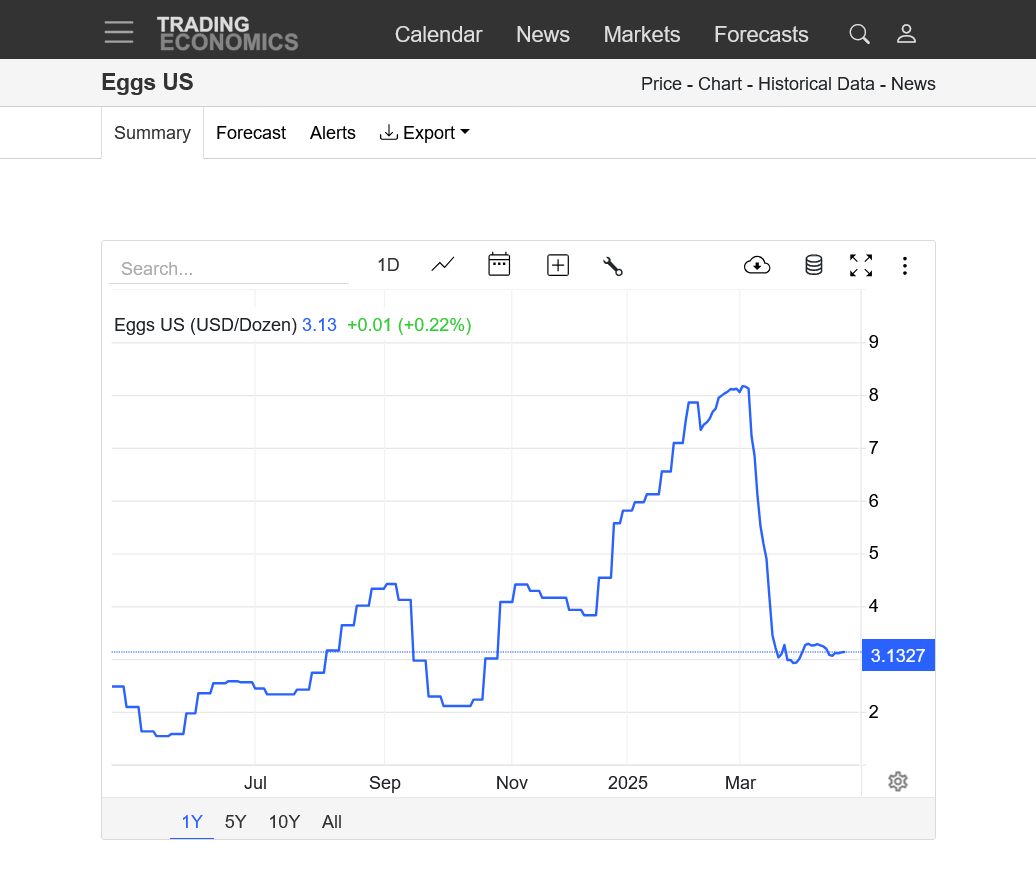Screen dimensions: 1036x891
Task: Open data stack database icon
Action: pos(813,266)
